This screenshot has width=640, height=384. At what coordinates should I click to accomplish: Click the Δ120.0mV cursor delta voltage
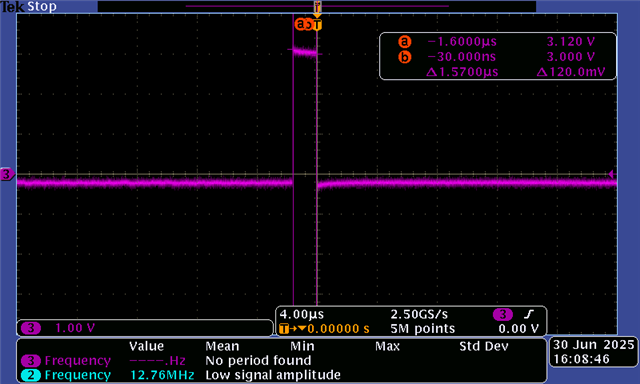(571, 72)
